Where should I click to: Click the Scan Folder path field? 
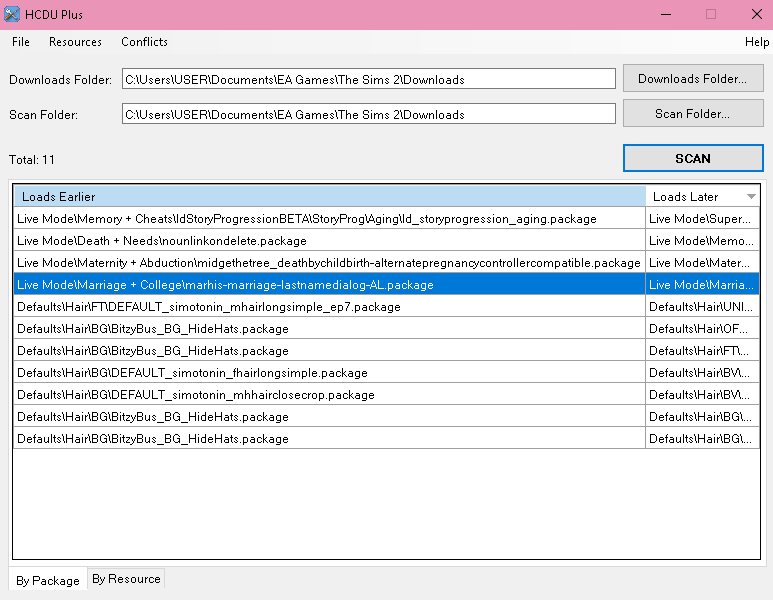(x=368, y=115)
